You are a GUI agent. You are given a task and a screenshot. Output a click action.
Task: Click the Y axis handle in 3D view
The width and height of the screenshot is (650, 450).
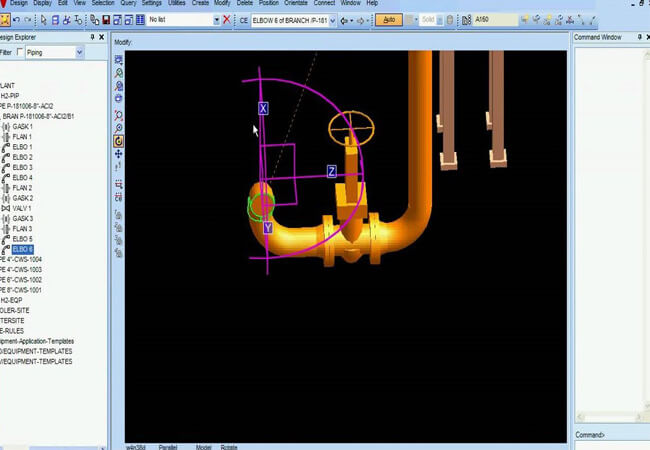click(268, 227)
